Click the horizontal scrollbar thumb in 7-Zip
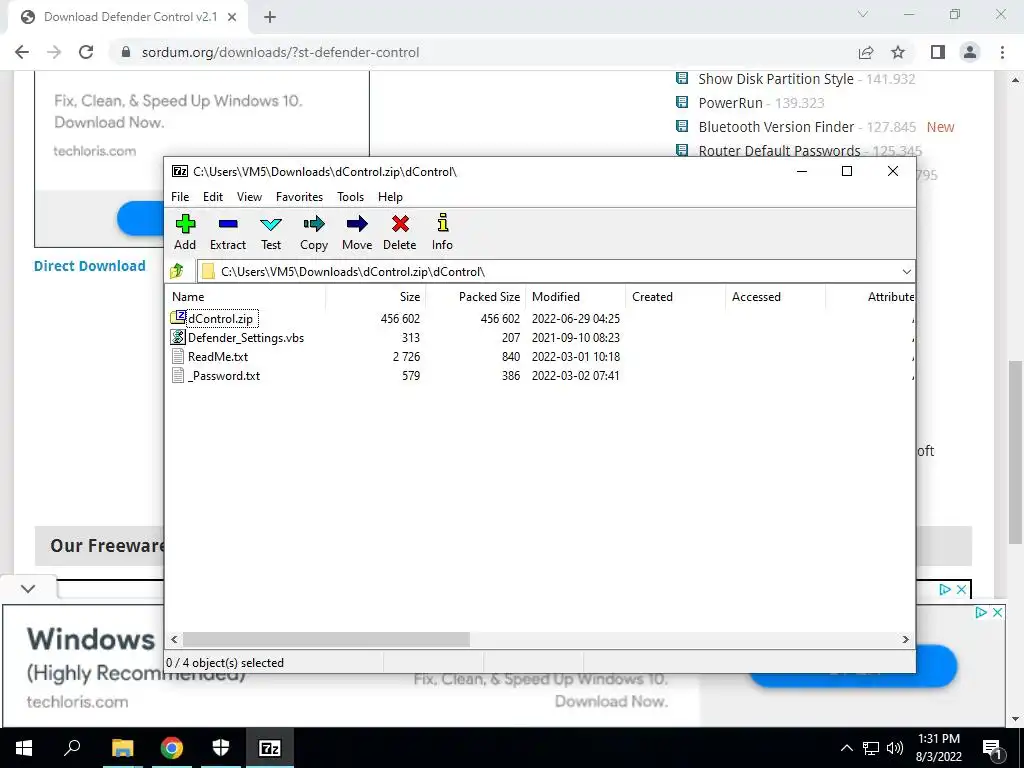The image size is (1024, 768). (x=326, y=639)
